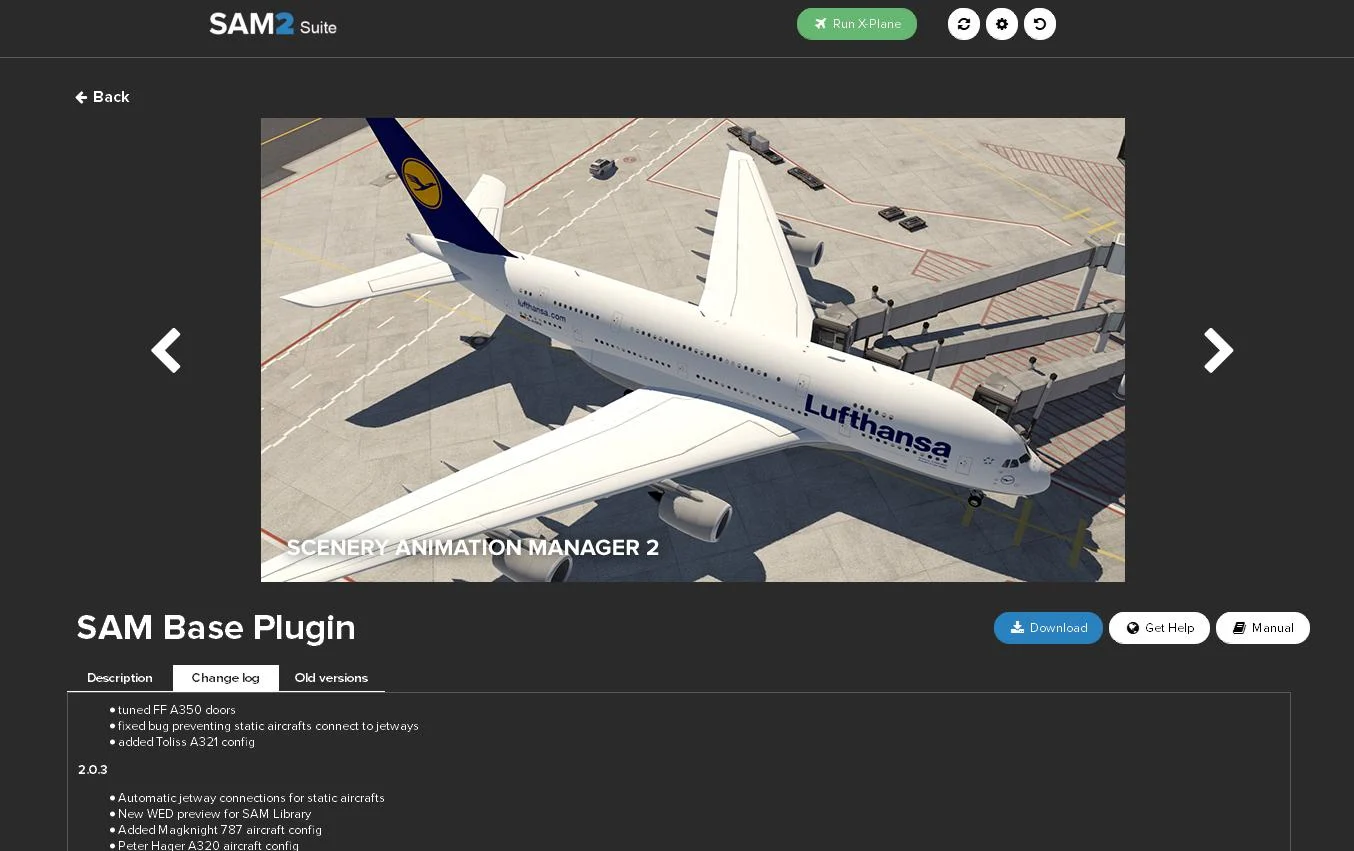The width and height of the screenshot is (1354, 851).
Task: Click the 2.0.3 version heading
Action: tap(93, 770)
